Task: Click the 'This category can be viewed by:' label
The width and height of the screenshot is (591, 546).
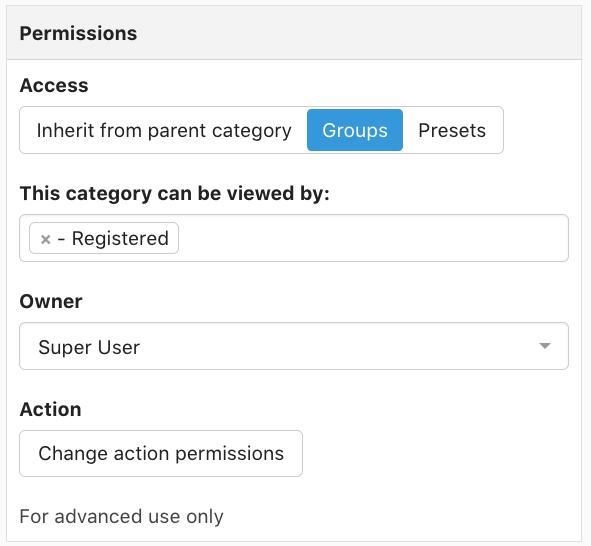Action: tap(175, 194)
